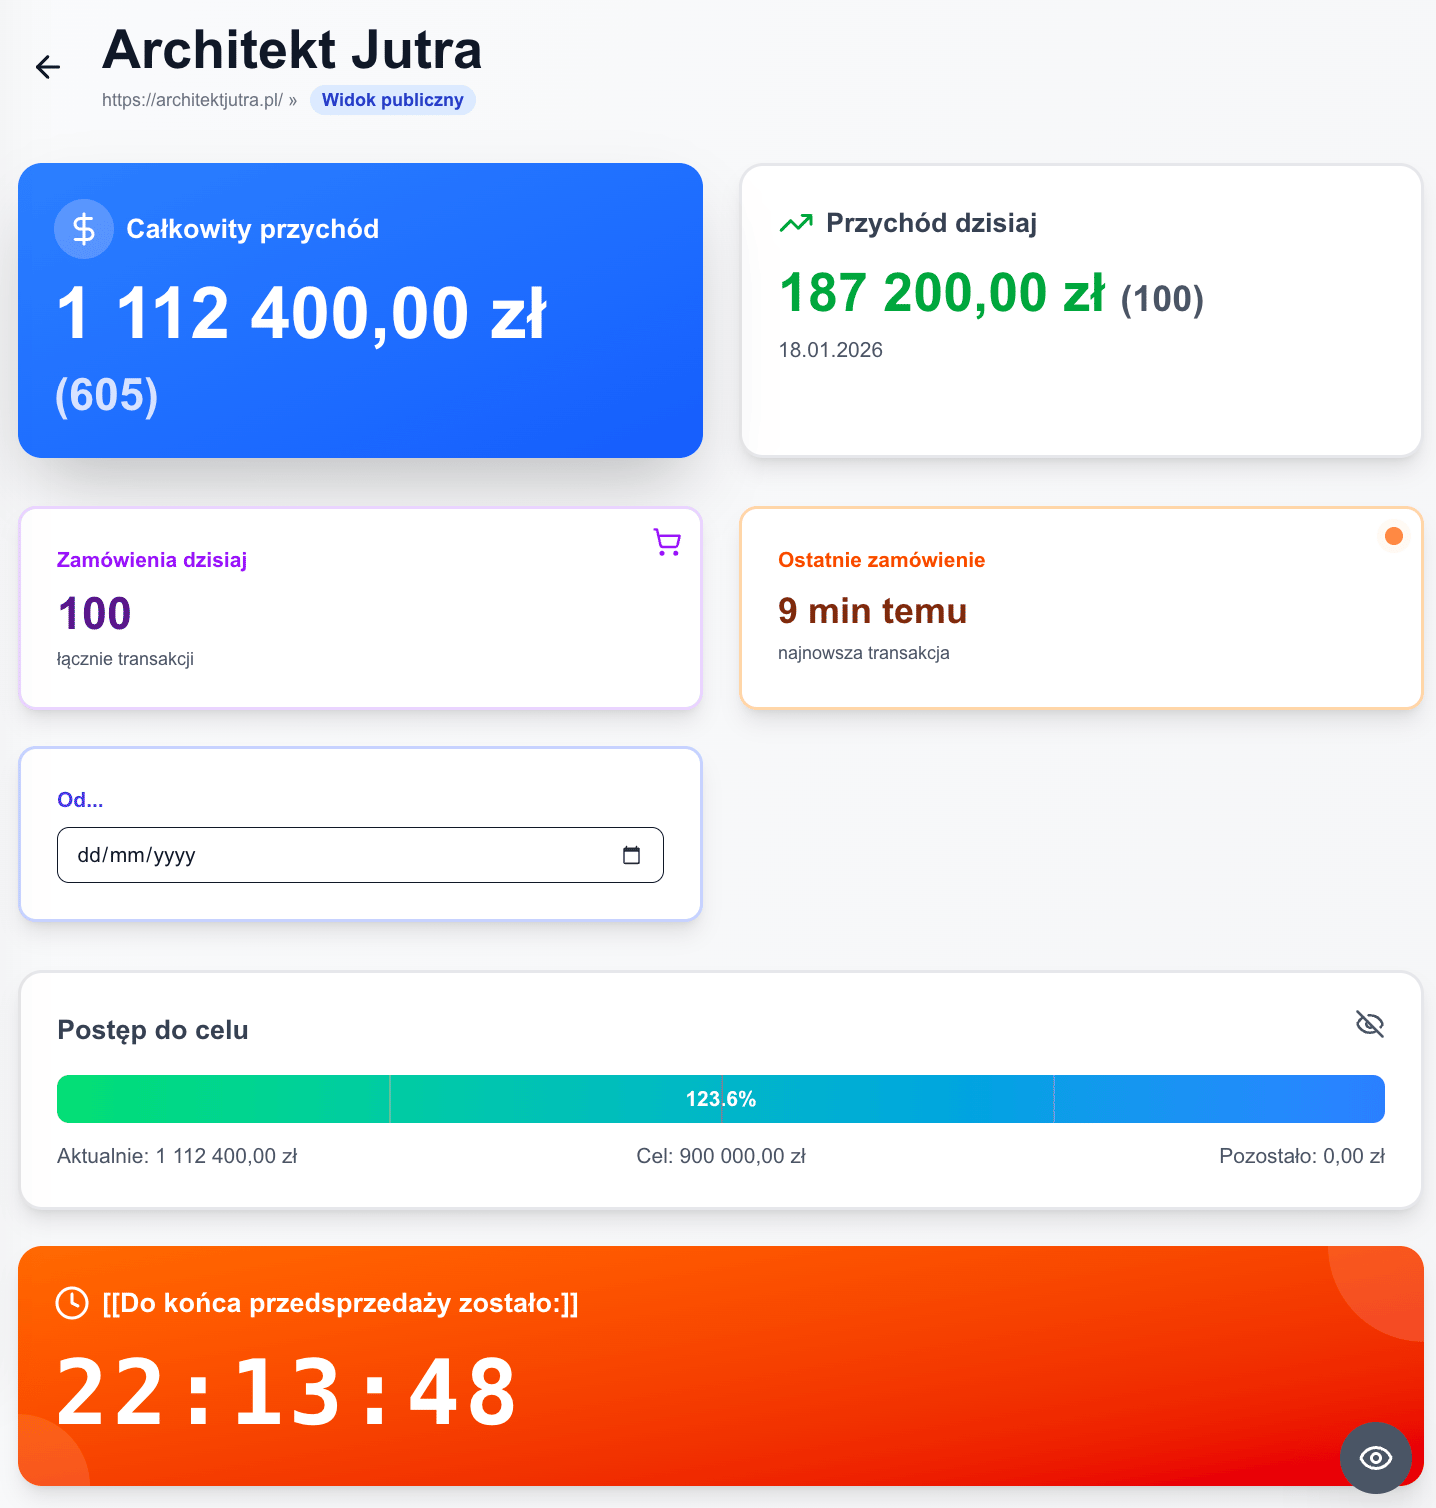Click the back arrow icon
Viewport: 1436px width, 1508px height.
[x=48, y=67]
